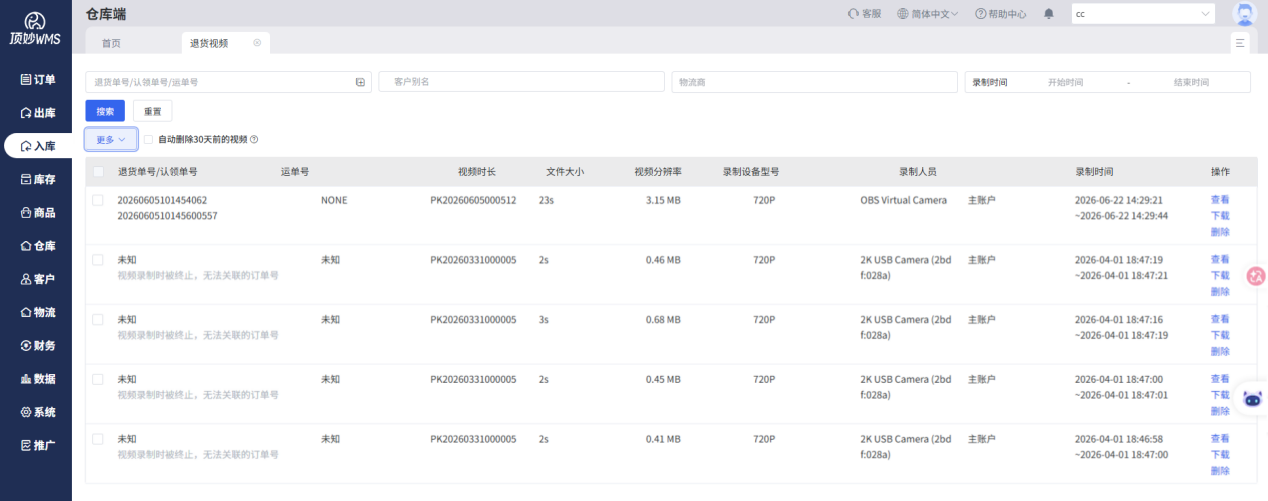This screenshot has height=501, width=1268.
Task: Click the 文件大小 column header
Action: 565,172
